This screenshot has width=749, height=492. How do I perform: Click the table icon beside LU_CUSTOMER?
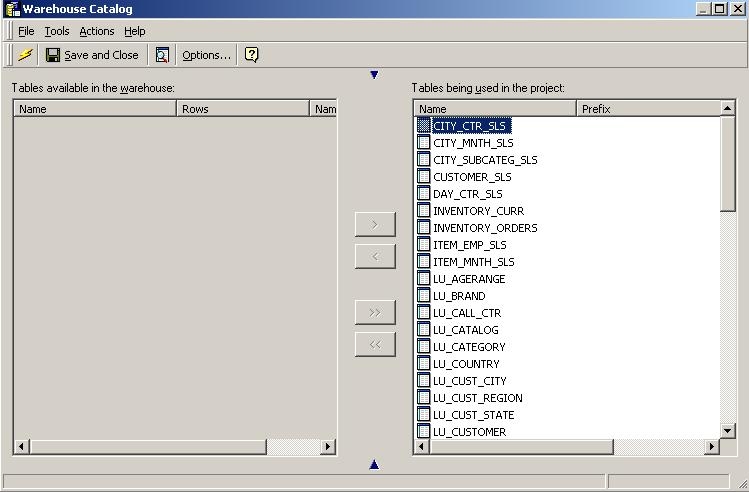[424, 432]
